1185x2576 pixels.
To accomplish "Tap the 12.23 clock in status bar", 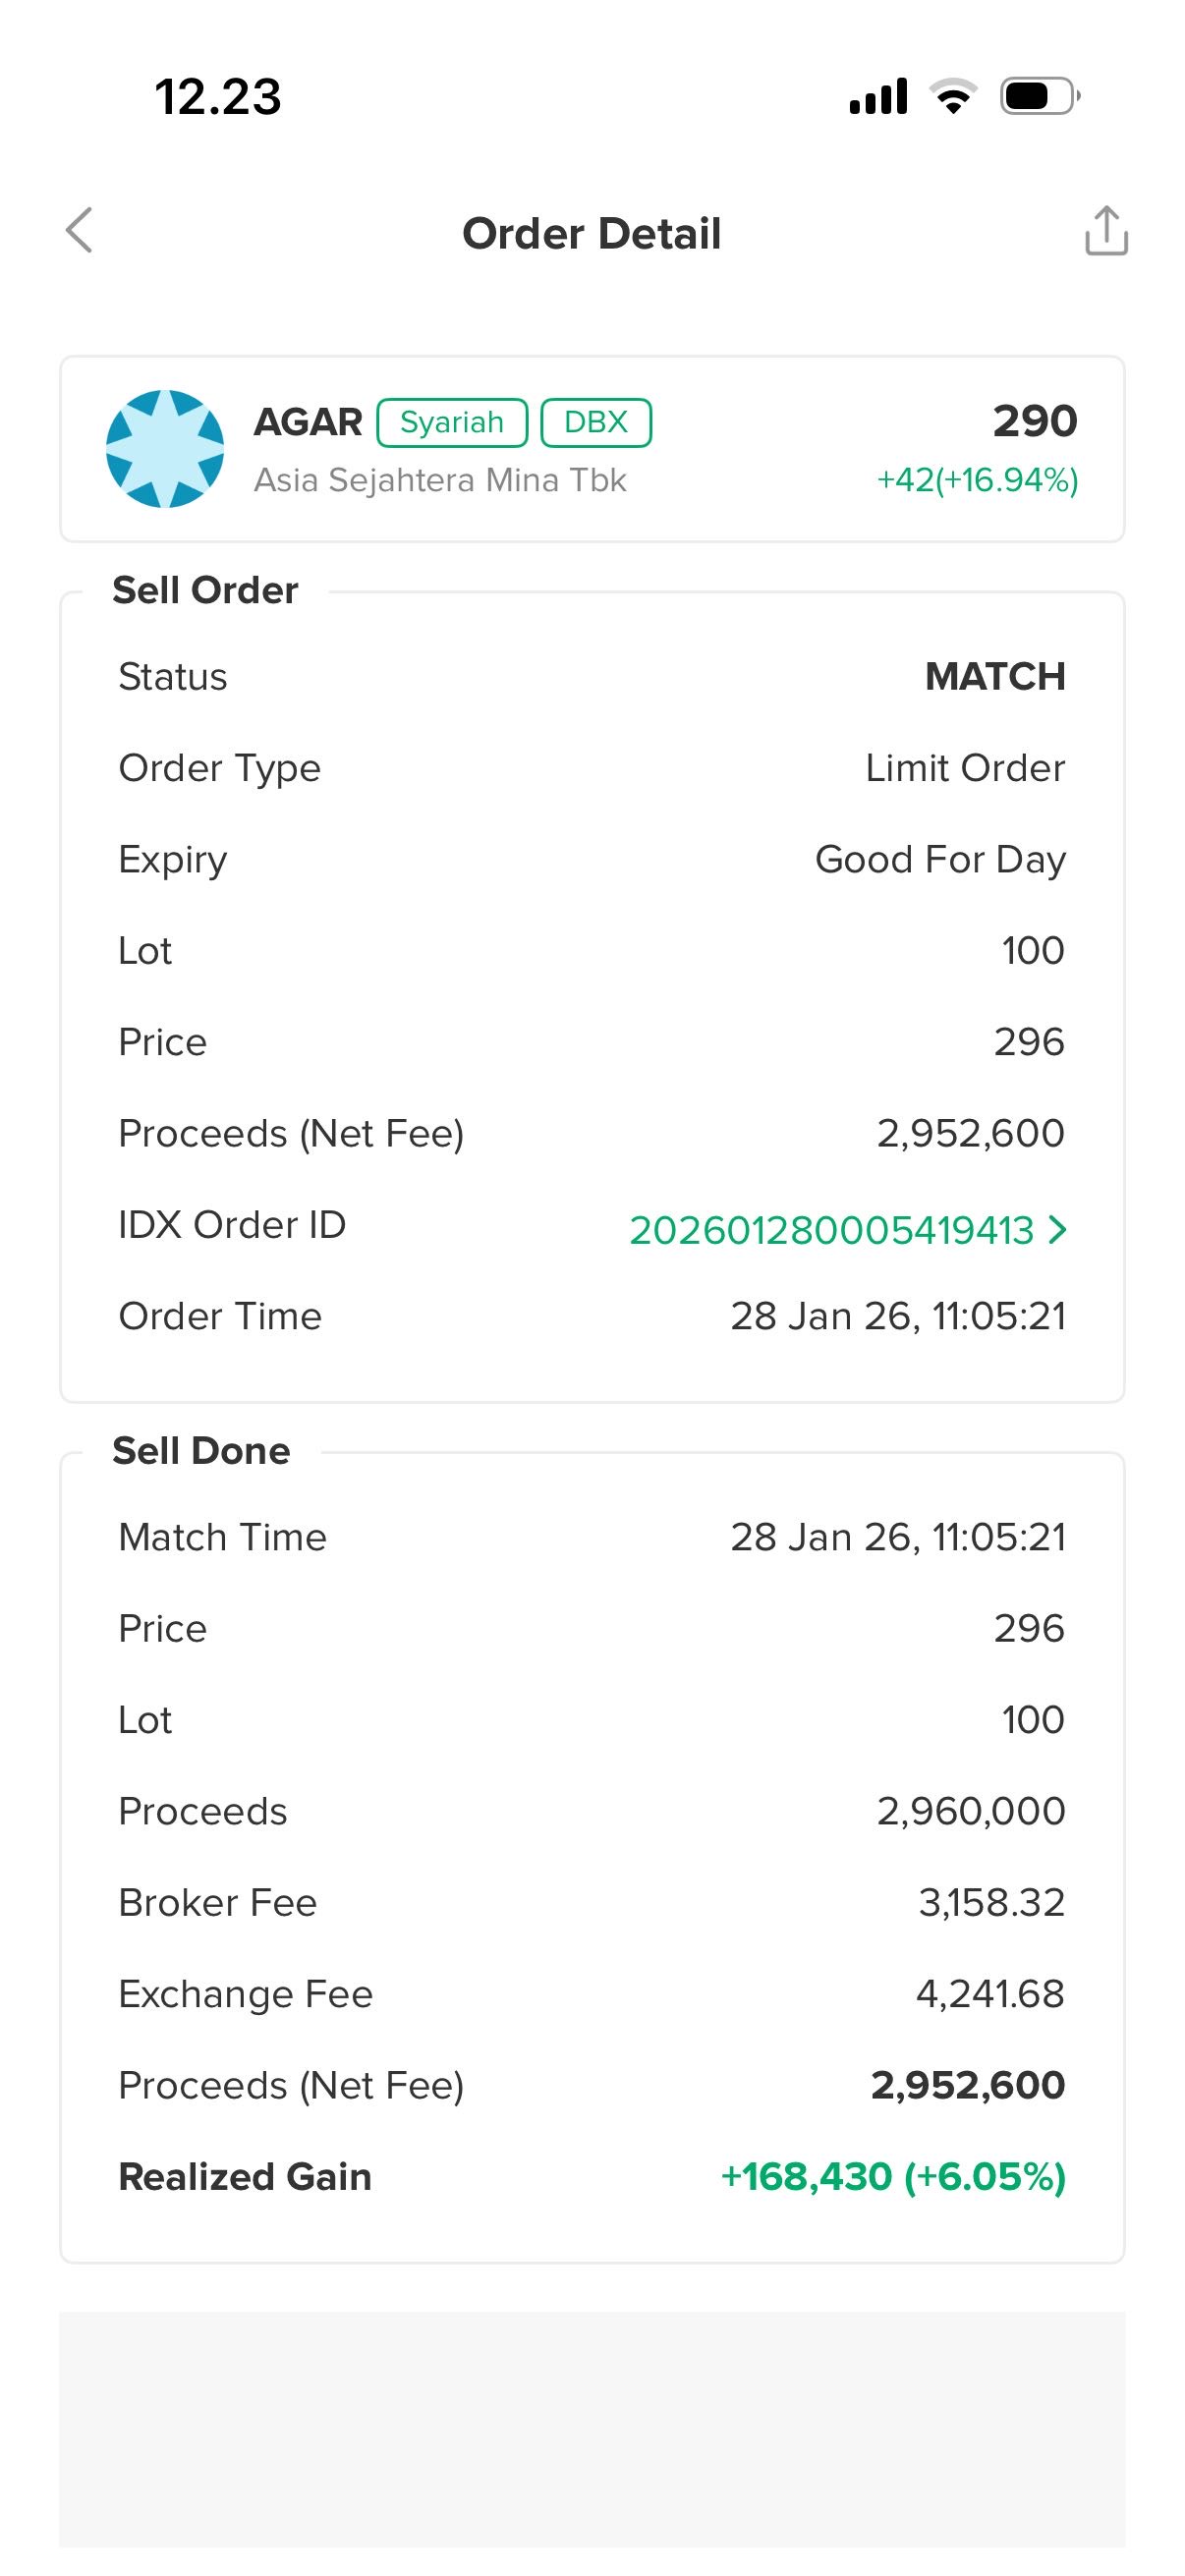I will point(218,97).
